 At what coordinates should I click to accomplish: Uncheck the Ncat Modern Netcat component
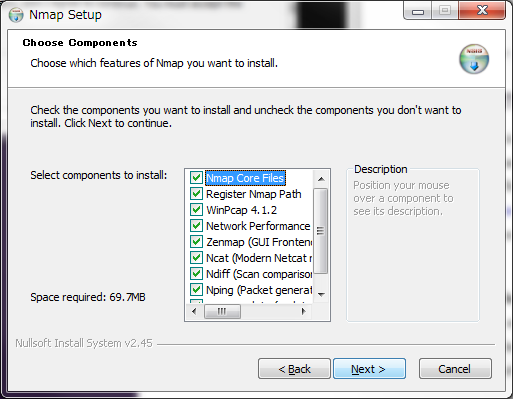point(196,258)
